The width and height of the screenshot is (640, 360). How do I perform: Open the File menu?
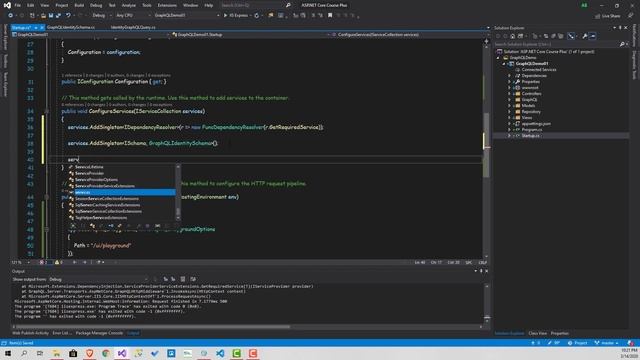pos(18,5)
